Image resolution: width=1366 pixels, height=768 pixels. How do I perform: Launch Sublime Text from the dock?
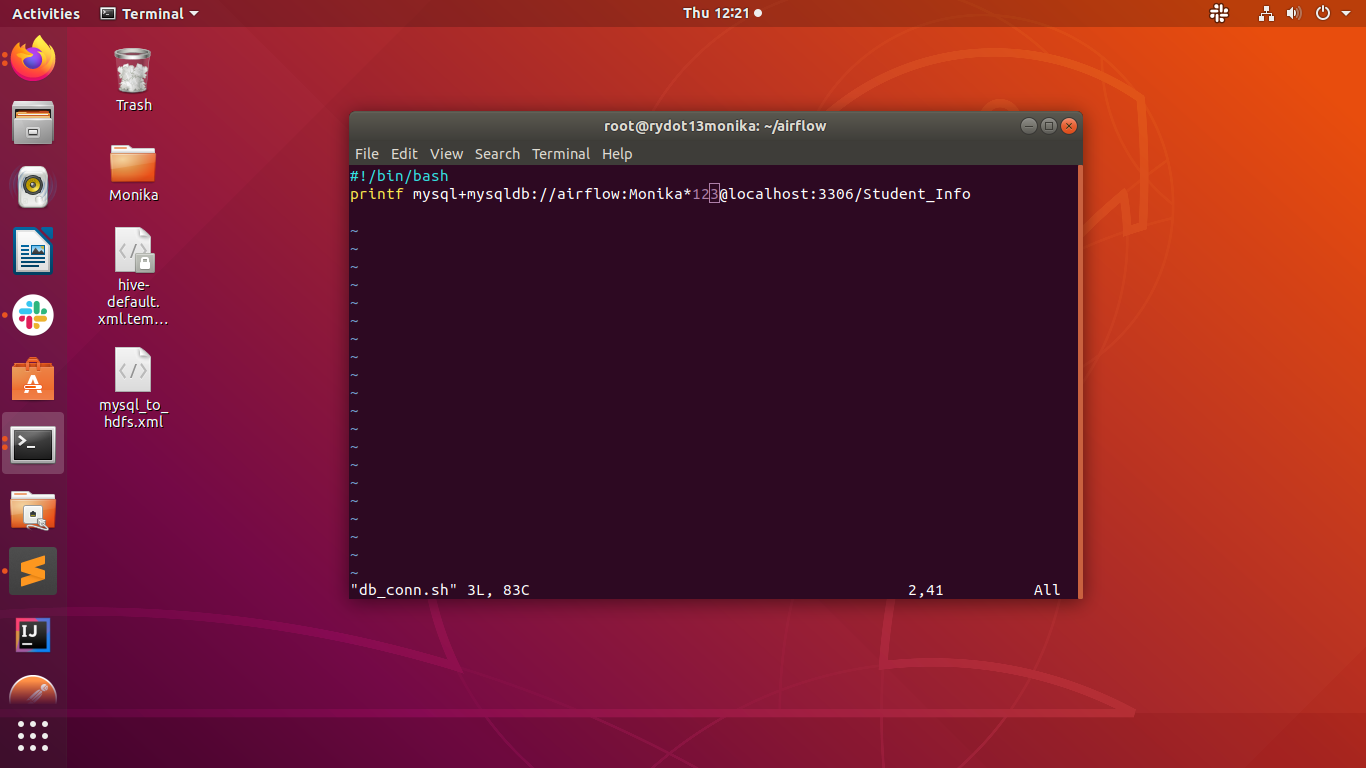[x=33, y=571]
